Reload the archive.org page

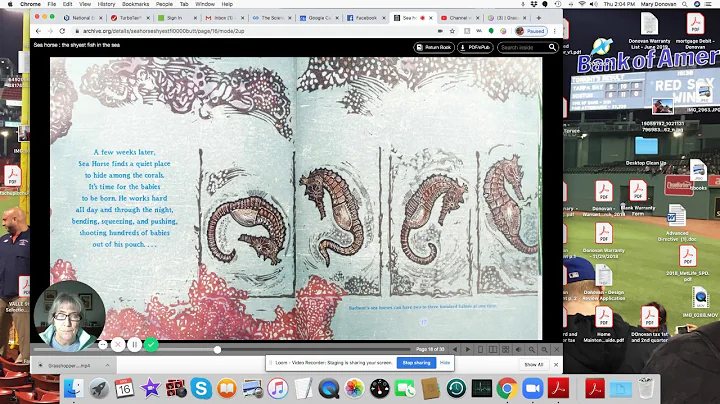(x=62, y=31)
